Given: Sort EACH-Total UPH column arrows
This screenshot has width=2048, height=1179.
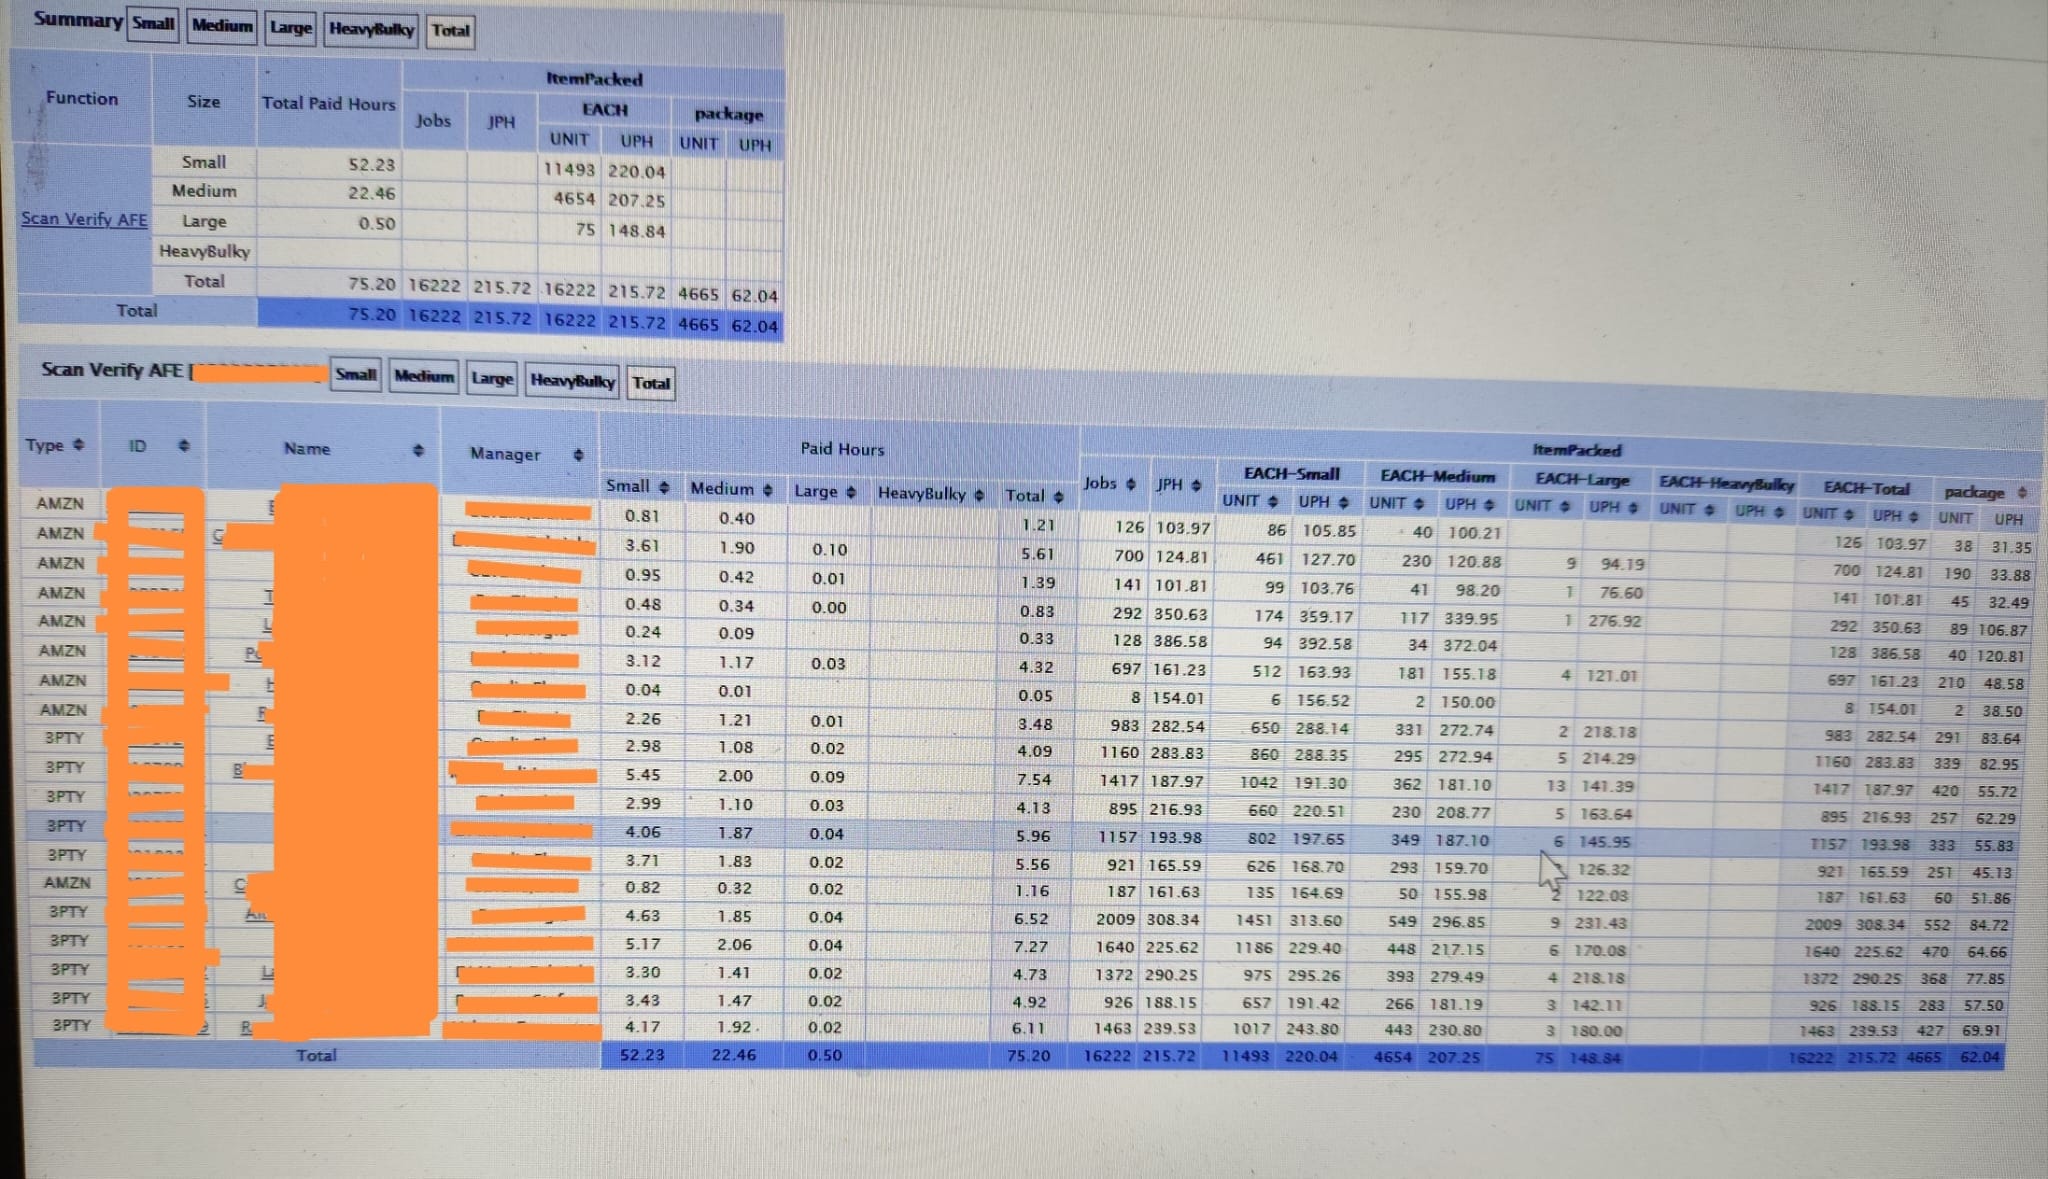Looking at the screenshot, I should pos(1915,516).
